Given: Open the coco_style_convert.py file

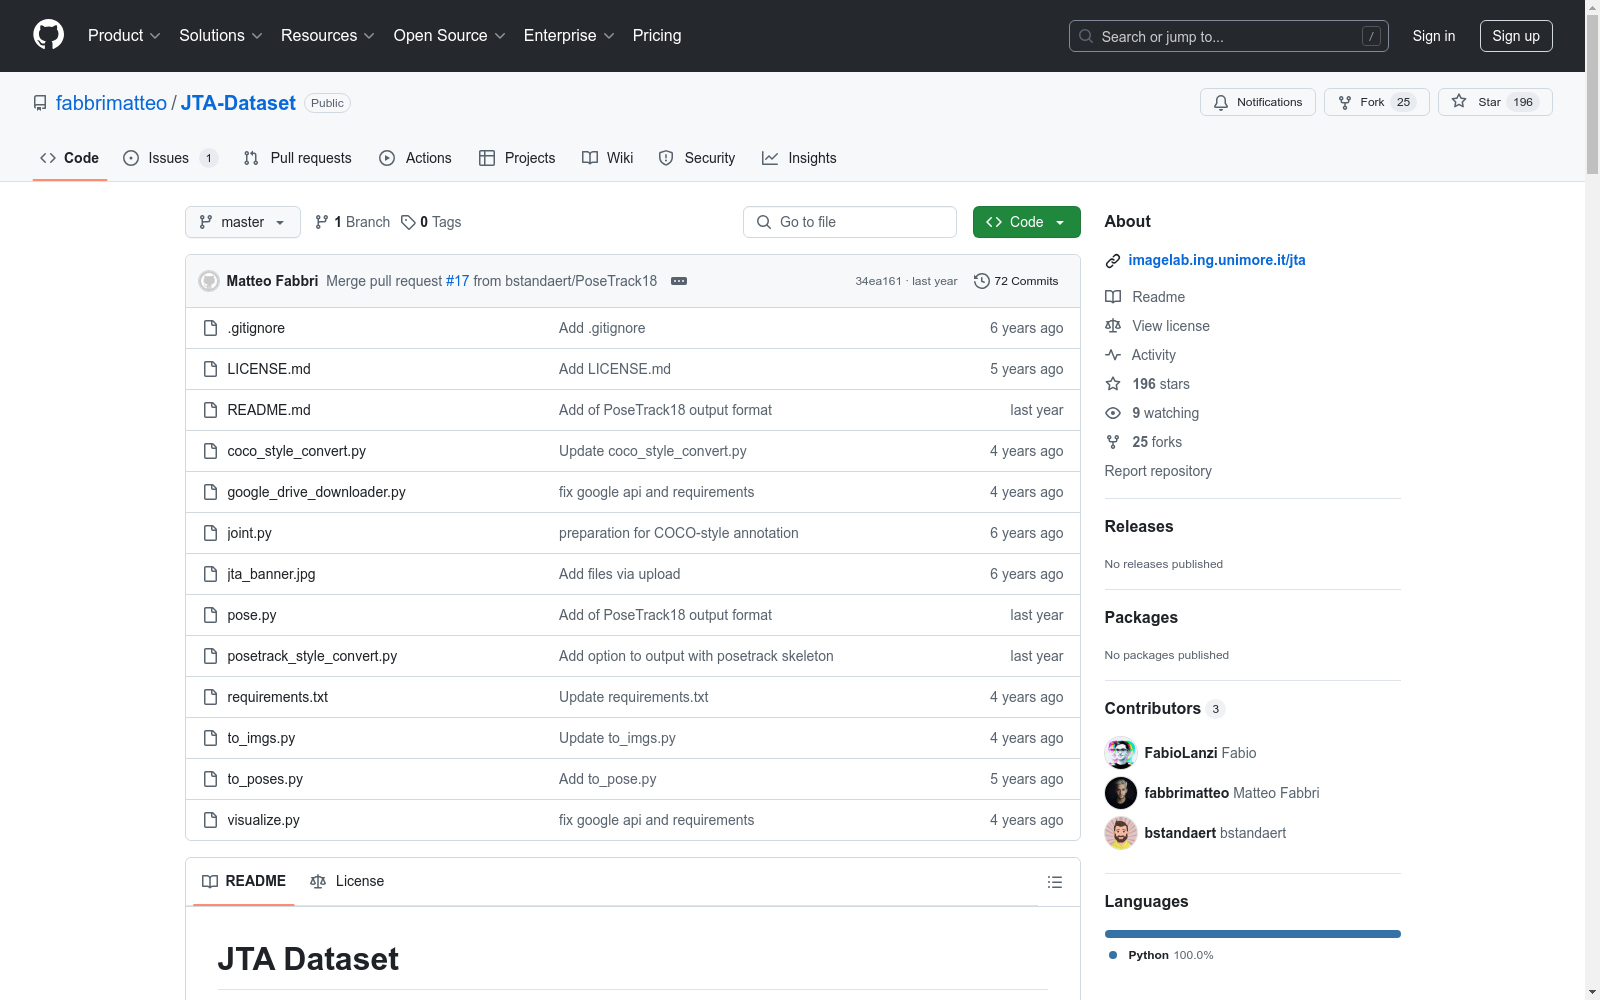Looking at the screenshot, I should pyautogui.click(x=296, y=451).
